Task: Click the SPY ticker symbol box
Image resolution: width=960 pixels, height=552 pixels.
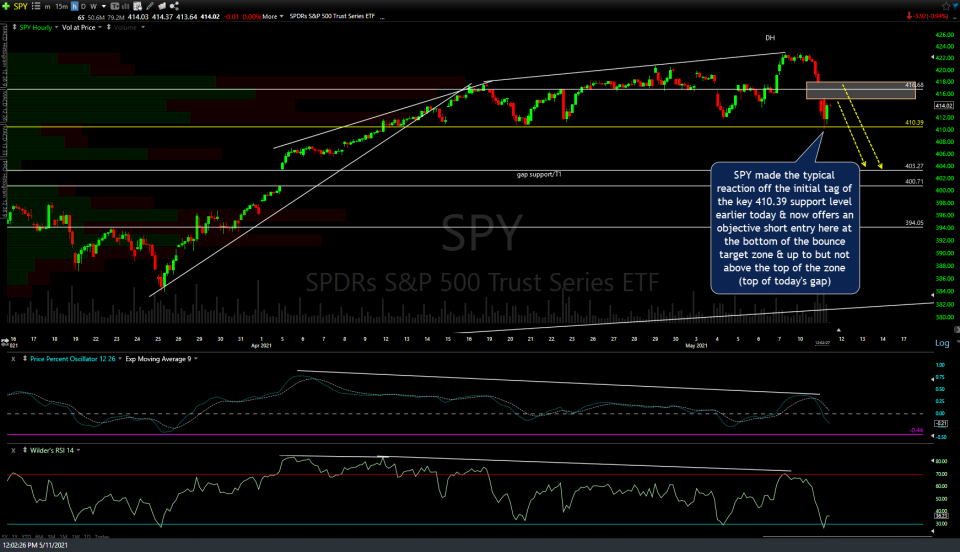Action: (20, 6)
